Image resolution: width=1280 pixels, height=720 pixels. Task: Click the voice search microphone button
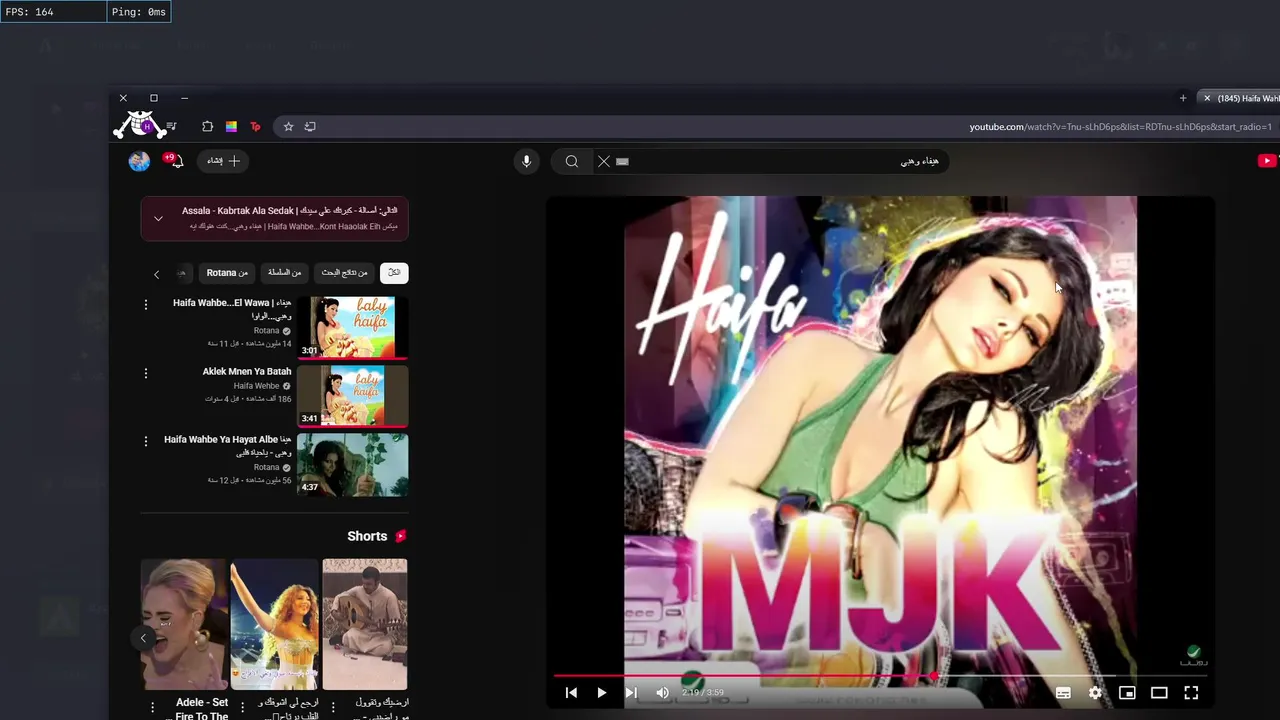point(526,161)
